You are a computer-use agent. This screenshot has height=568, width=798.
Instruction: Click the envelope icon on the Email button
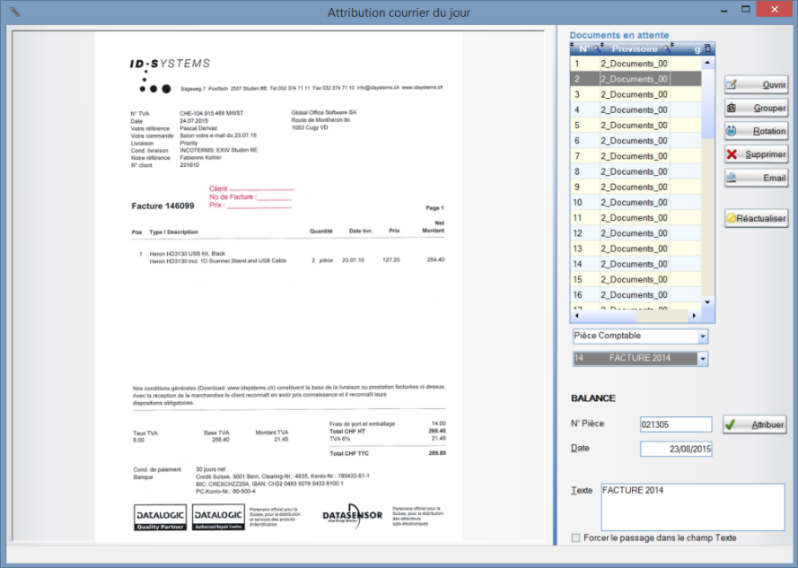(x=731, y=178)
